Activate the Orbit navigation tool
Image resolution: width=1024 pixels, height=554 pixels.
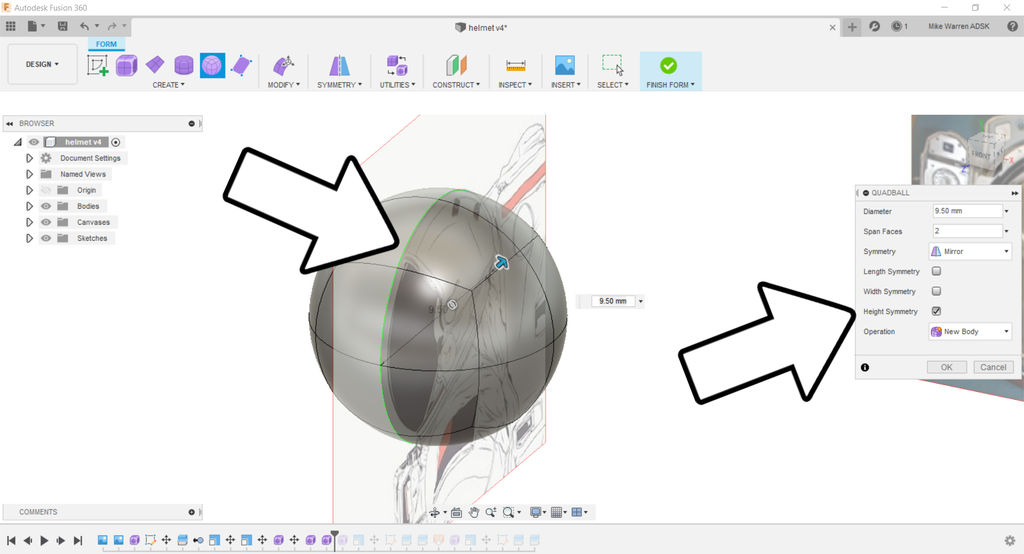point(434,513)
